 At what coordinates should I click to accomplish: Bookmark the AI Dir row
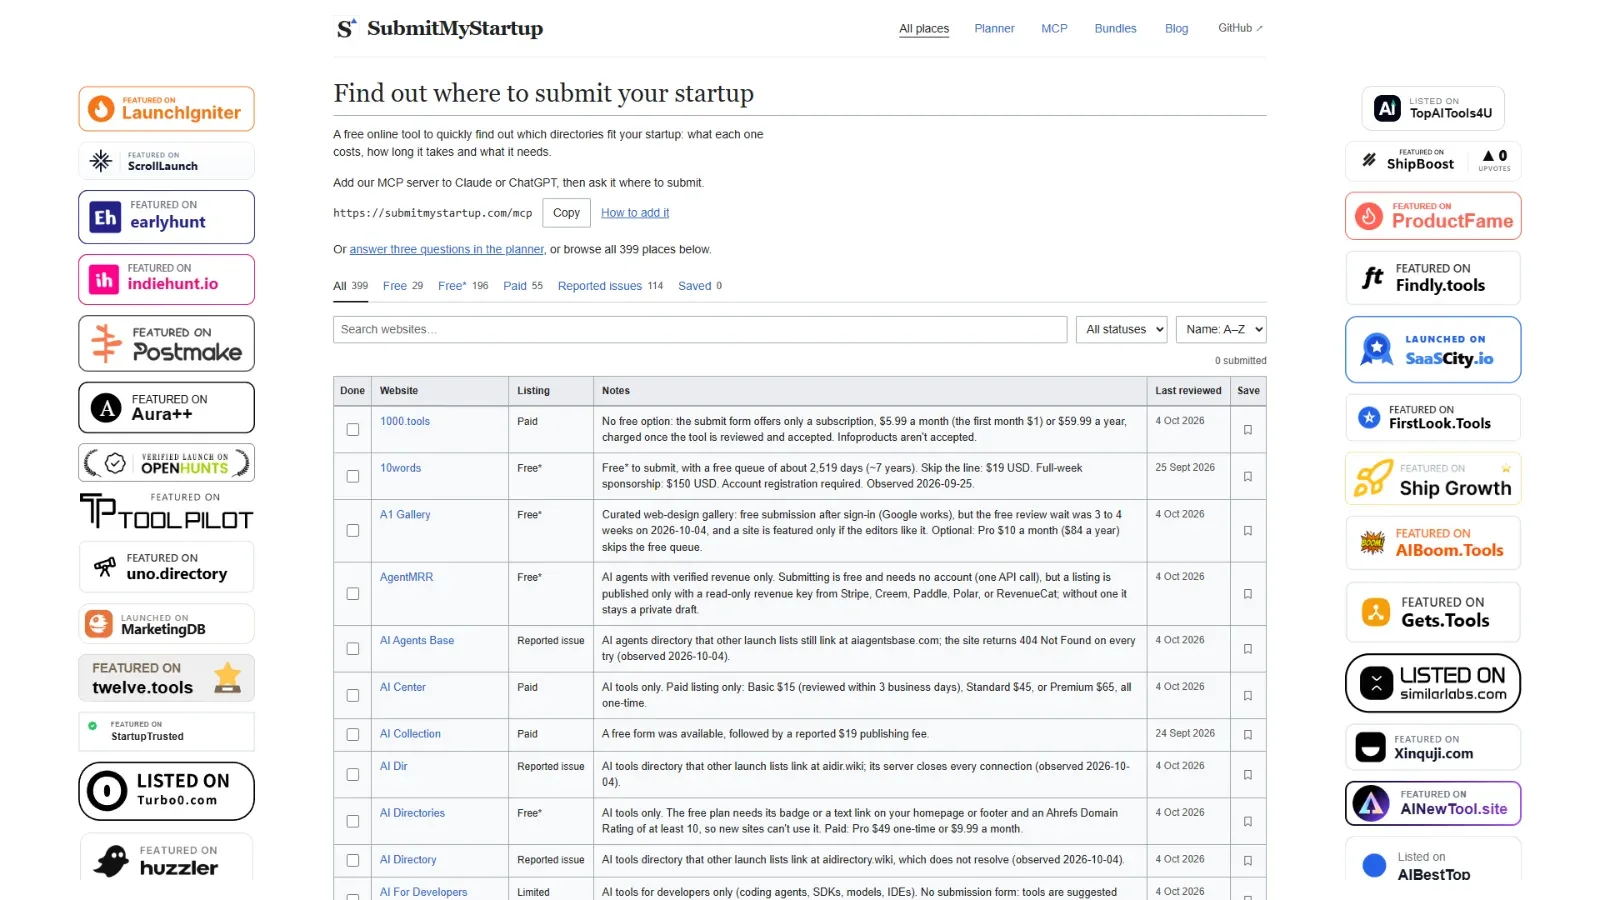click(x=1248, y=775)
